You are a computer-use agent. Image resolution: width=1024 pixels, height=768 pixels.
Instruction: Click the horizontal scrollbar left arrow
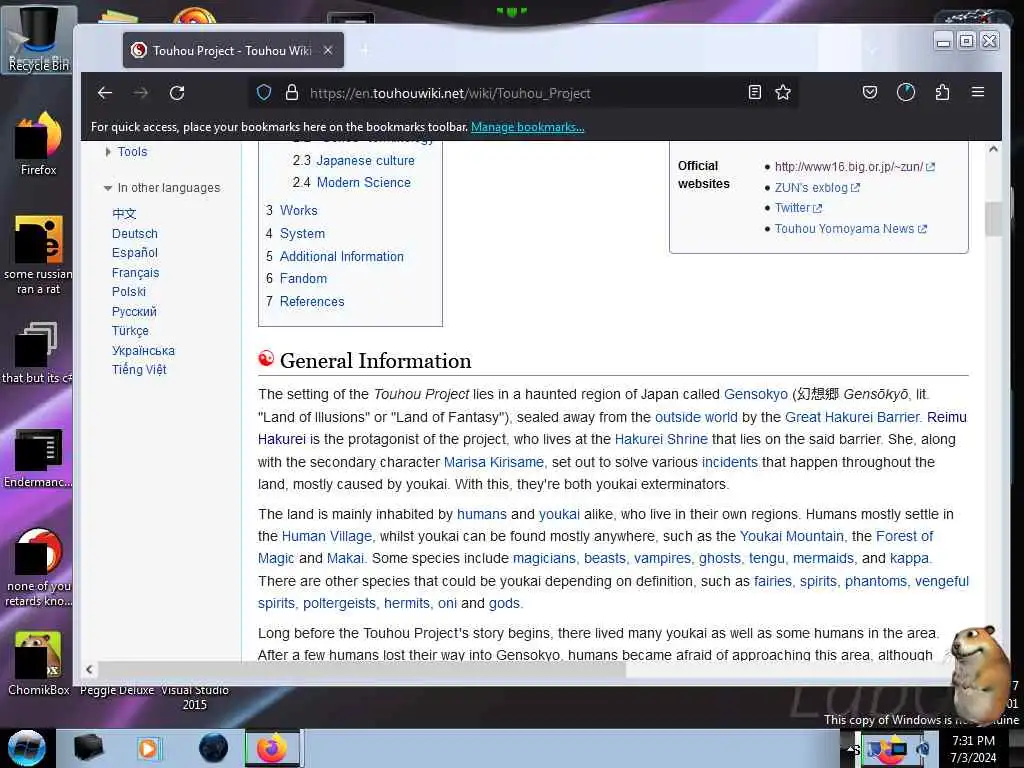point(89,669)
